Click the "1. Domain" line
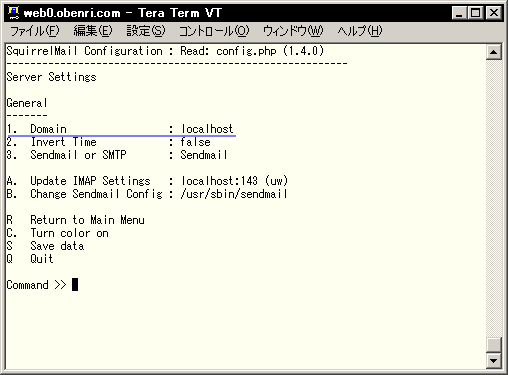 click(x=120, y=129)
